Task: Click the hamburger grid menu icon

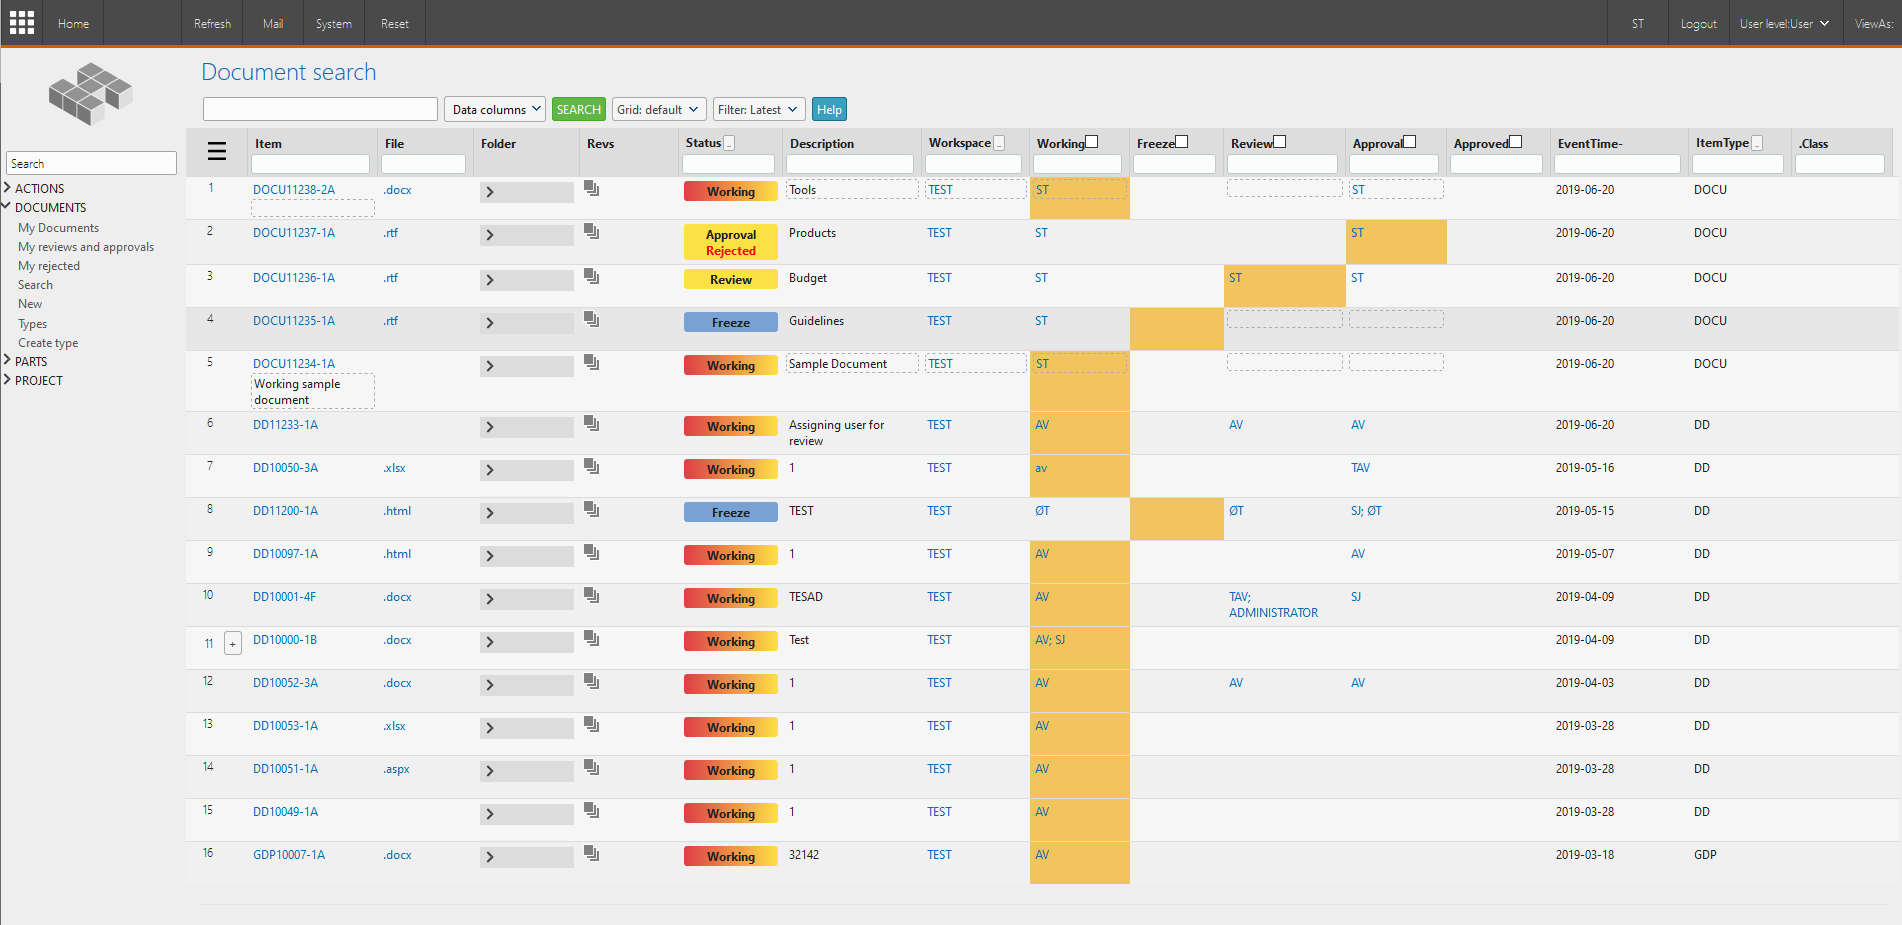Action: 217,151
